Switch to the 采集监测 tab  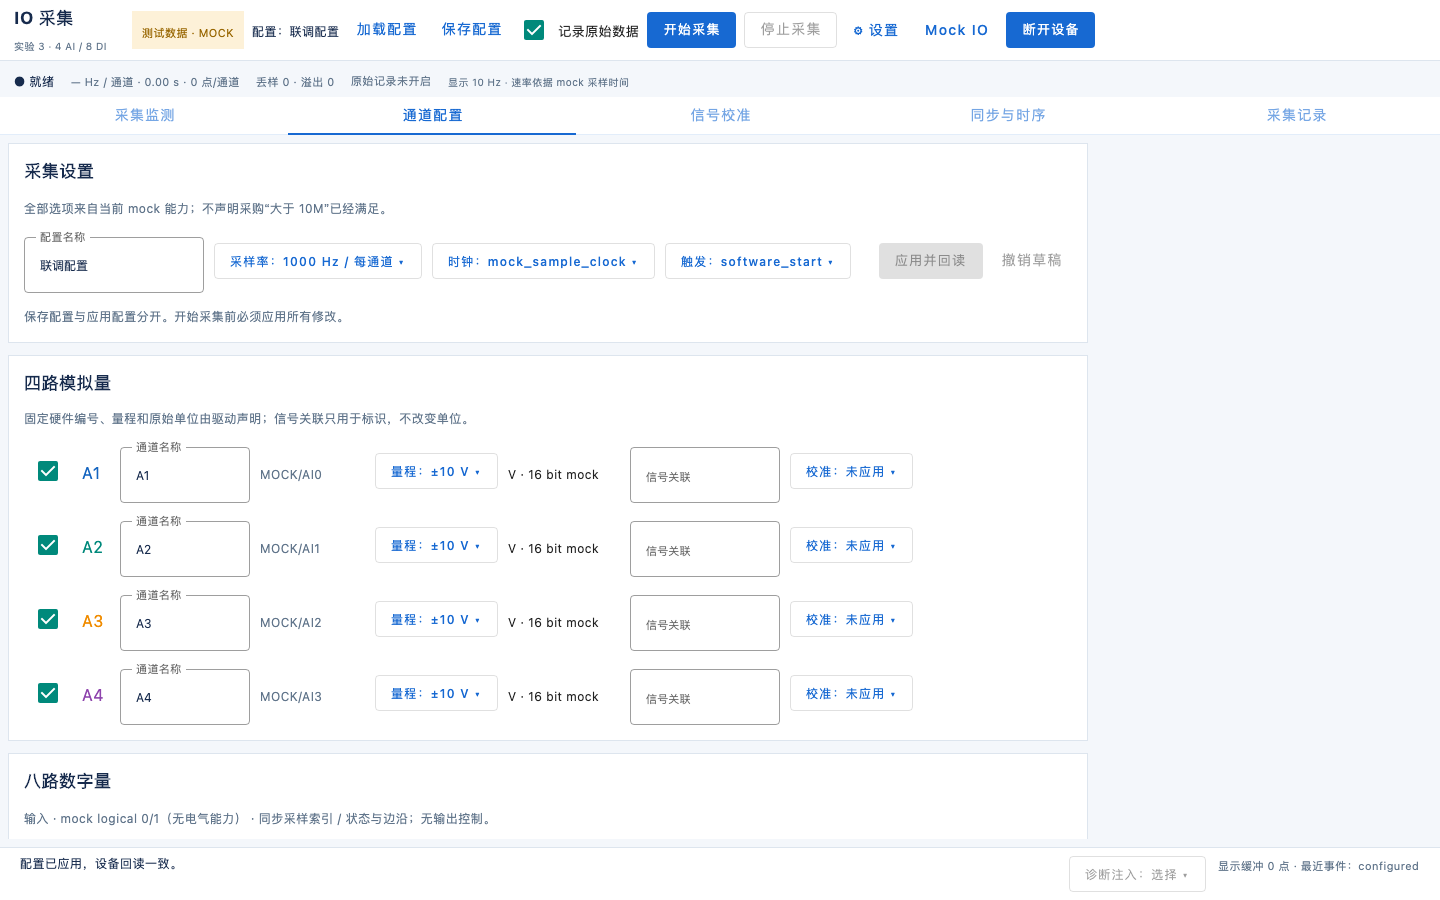144,115
